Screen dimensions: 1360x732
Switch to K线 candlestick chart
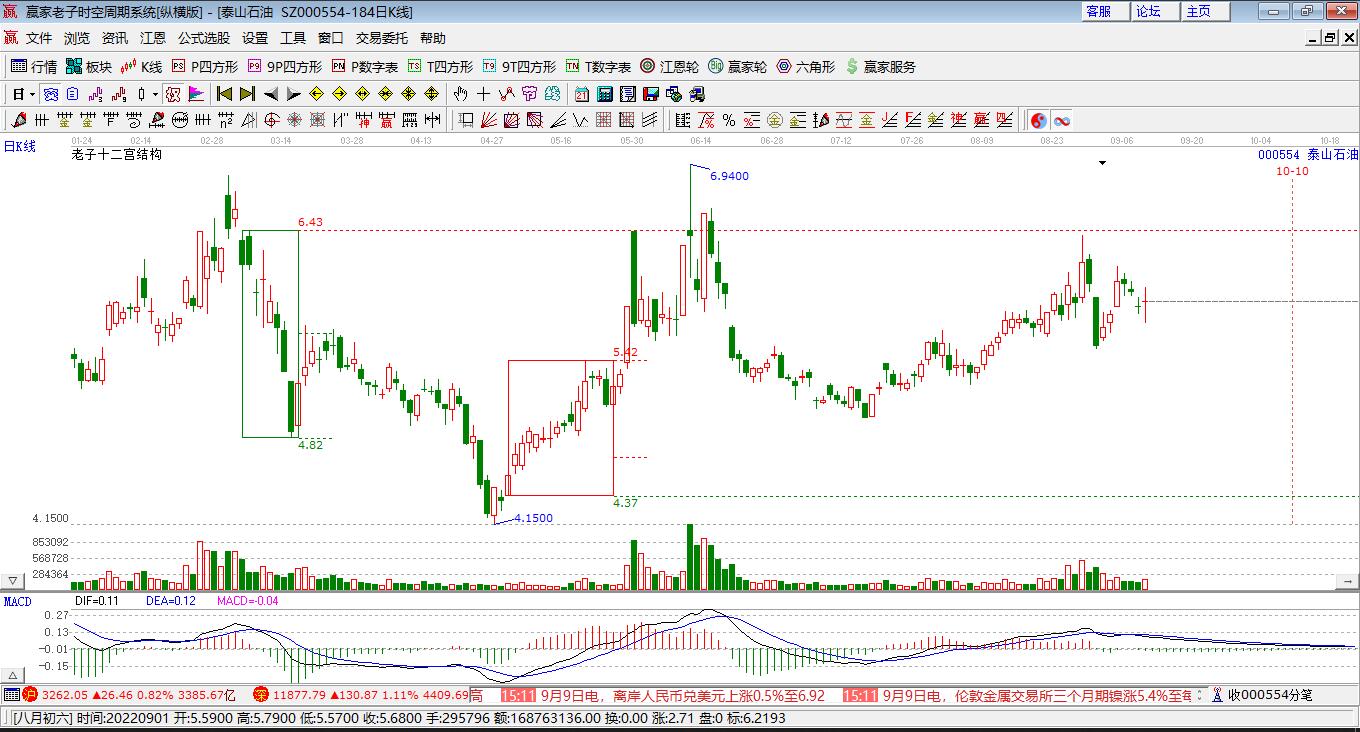[141, 67]
